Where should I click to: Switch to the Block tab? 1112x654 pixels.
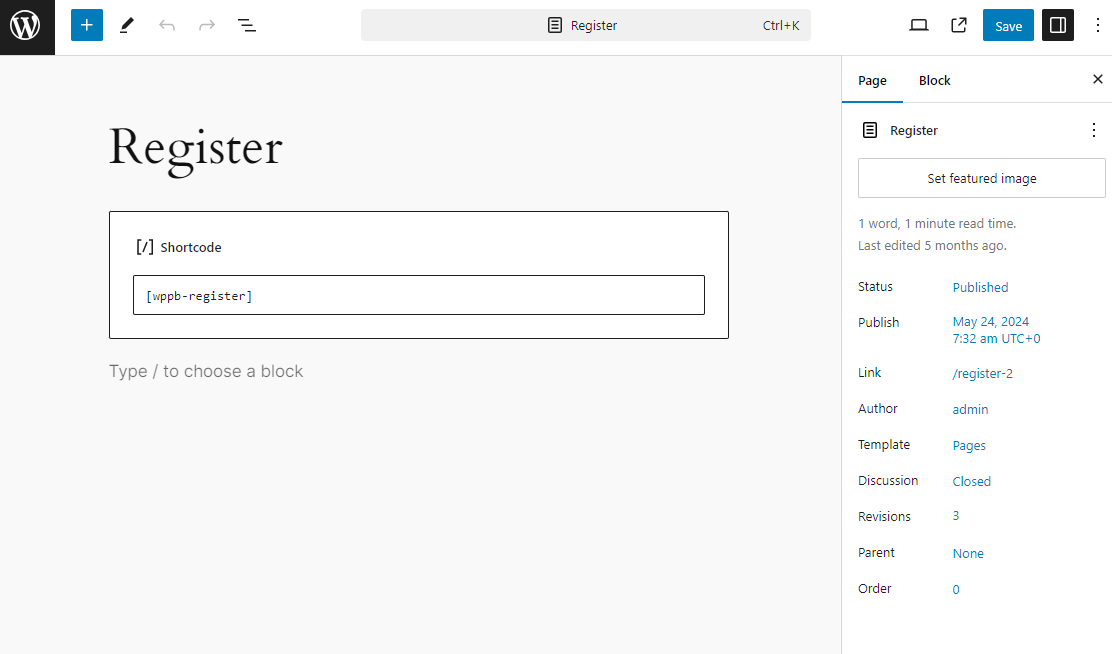[x=934, y=80]
